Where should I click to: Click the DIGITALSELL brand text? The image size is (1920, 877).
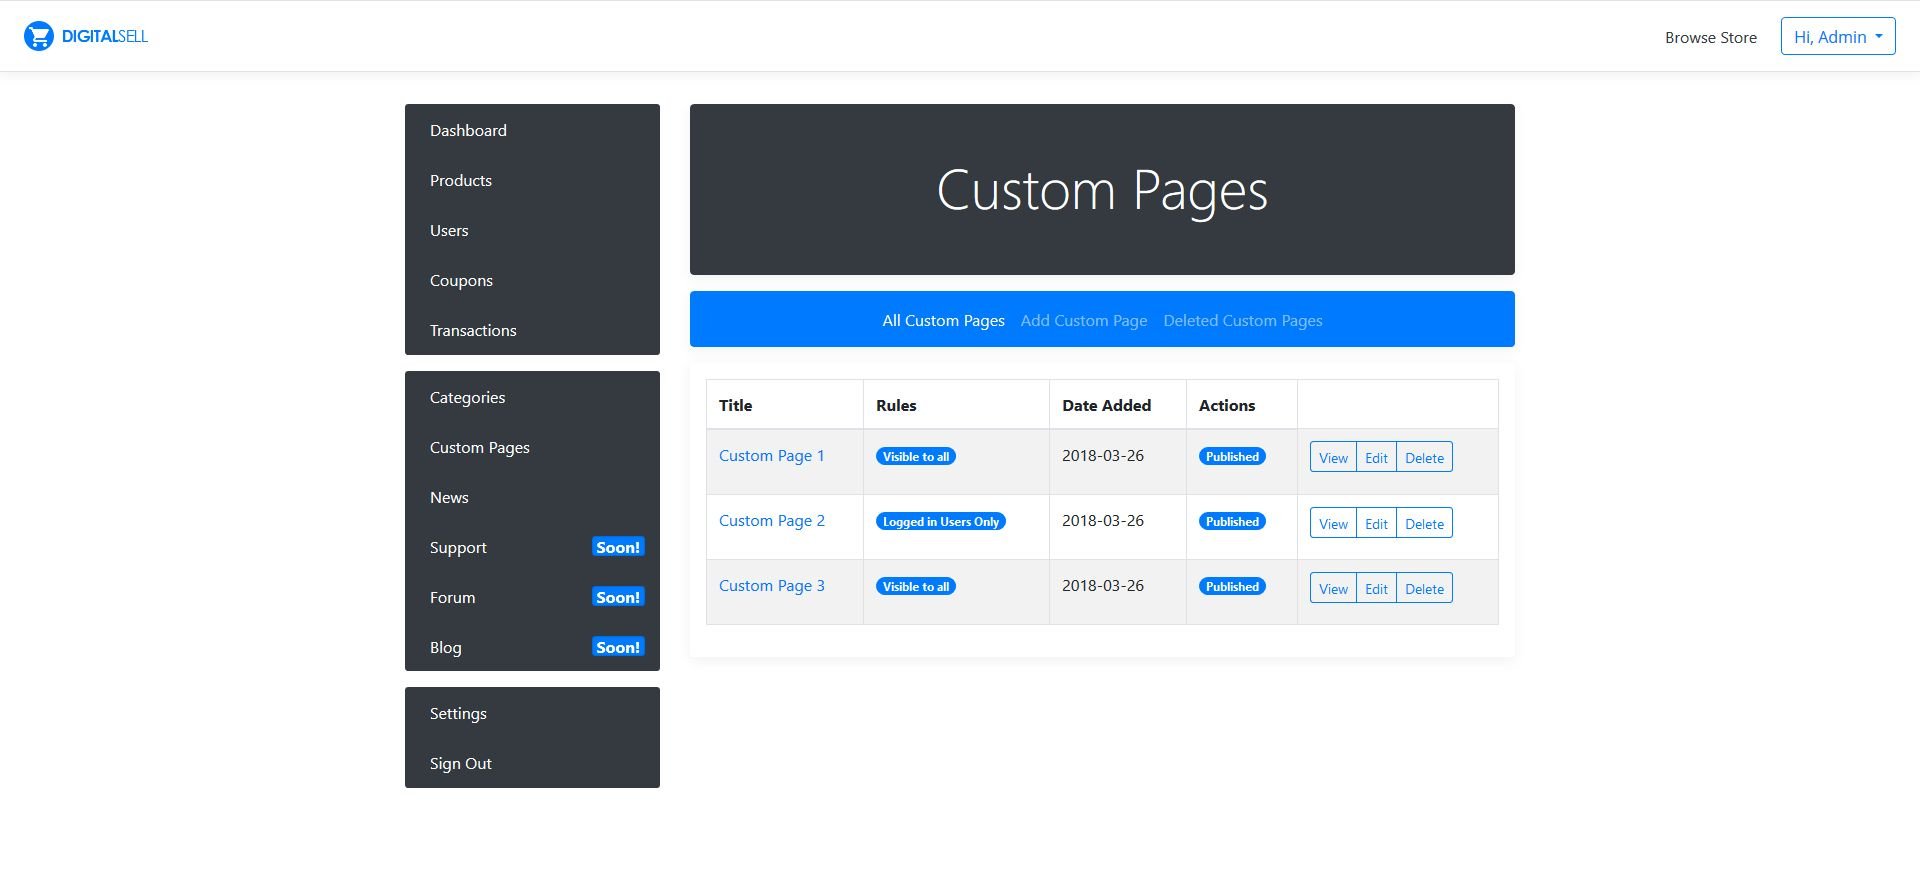(105, 36)
